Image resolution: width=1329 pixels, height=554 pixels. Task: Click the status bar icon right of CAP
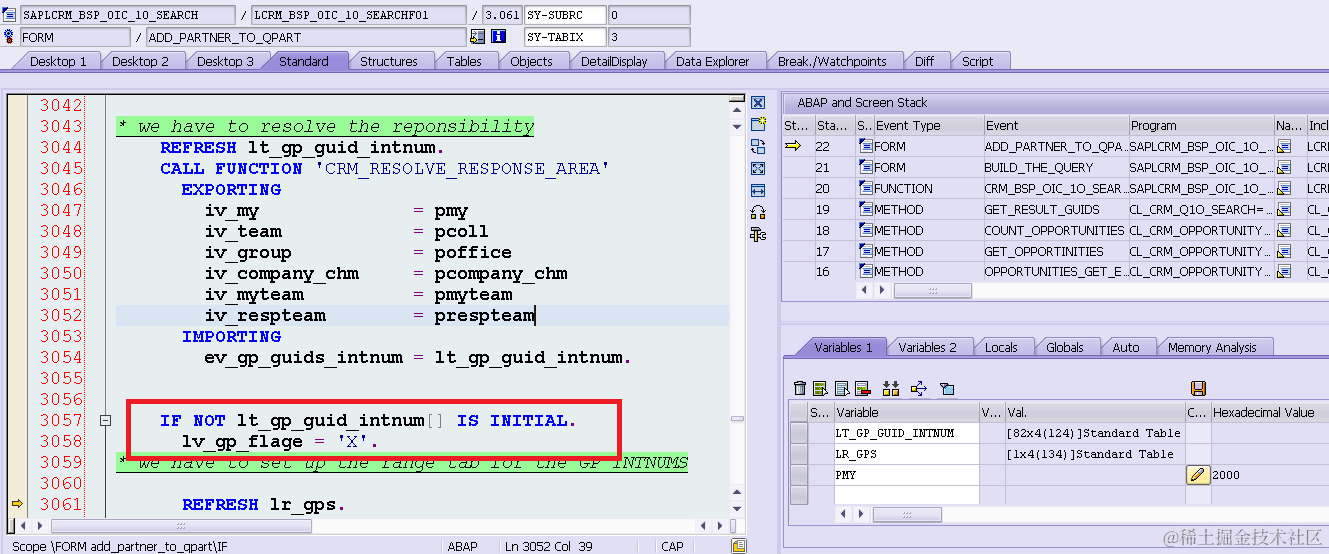click(x=739, y=546)
